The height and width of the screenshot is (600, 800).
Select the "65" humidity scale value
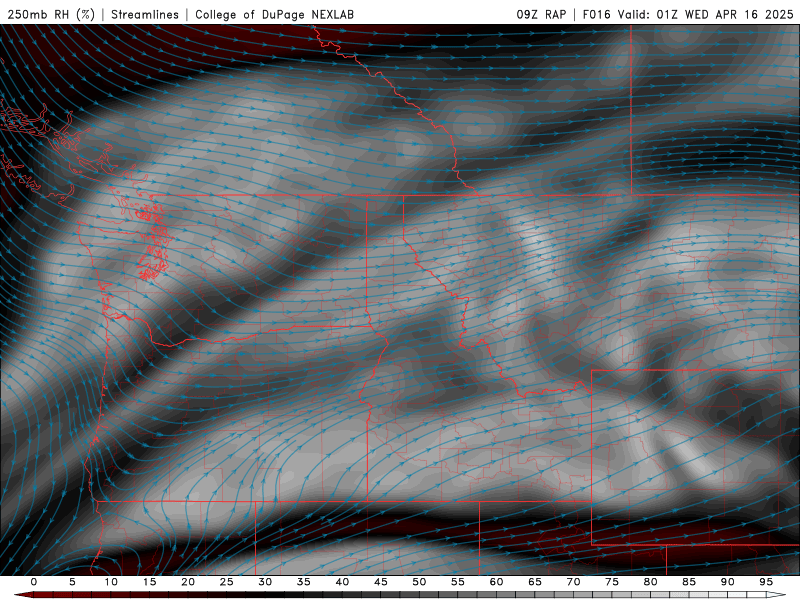click(535, 582)
